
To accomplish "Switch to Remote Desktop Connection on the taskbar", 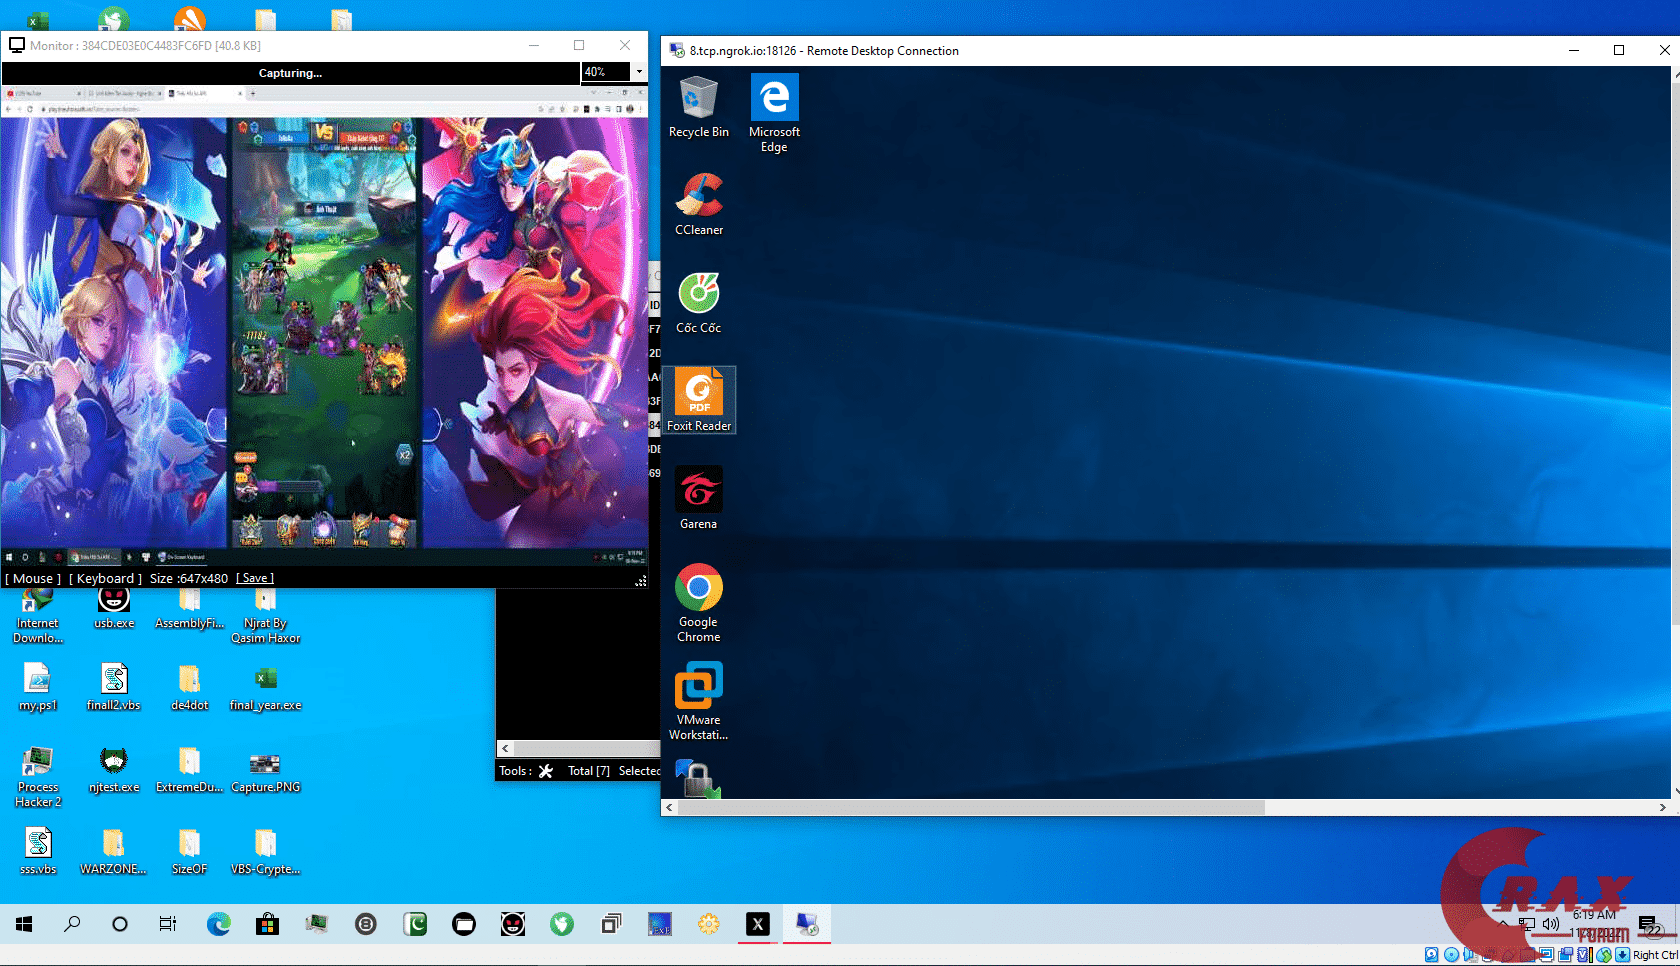I will 807,924.
